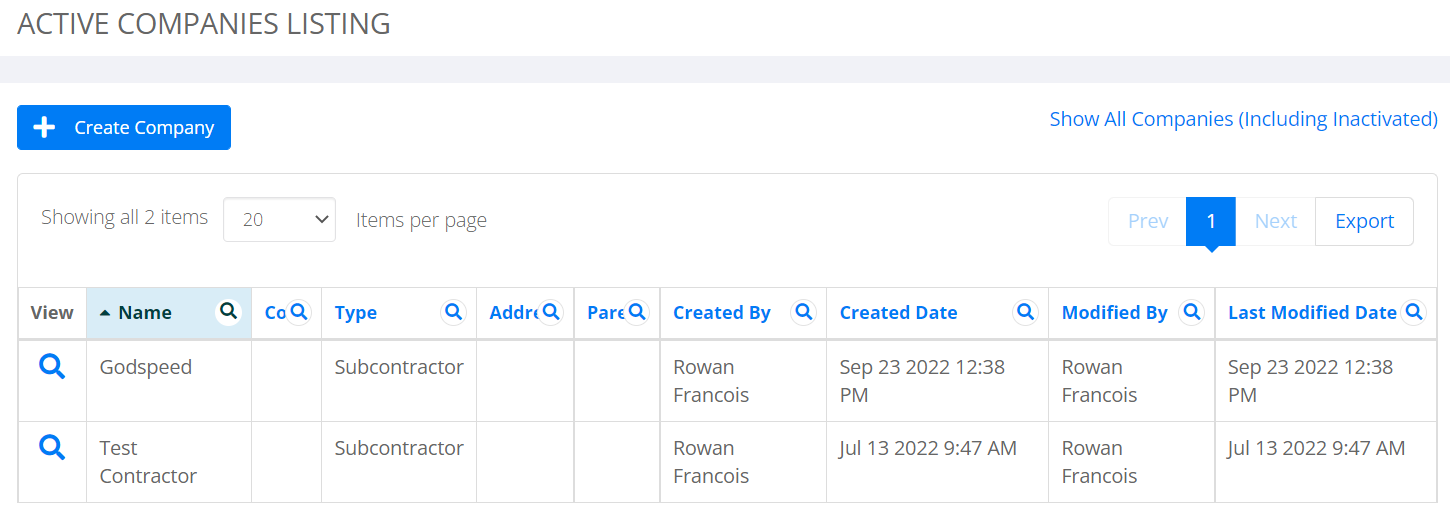Filter the Created By column

[x=803, y=312]
